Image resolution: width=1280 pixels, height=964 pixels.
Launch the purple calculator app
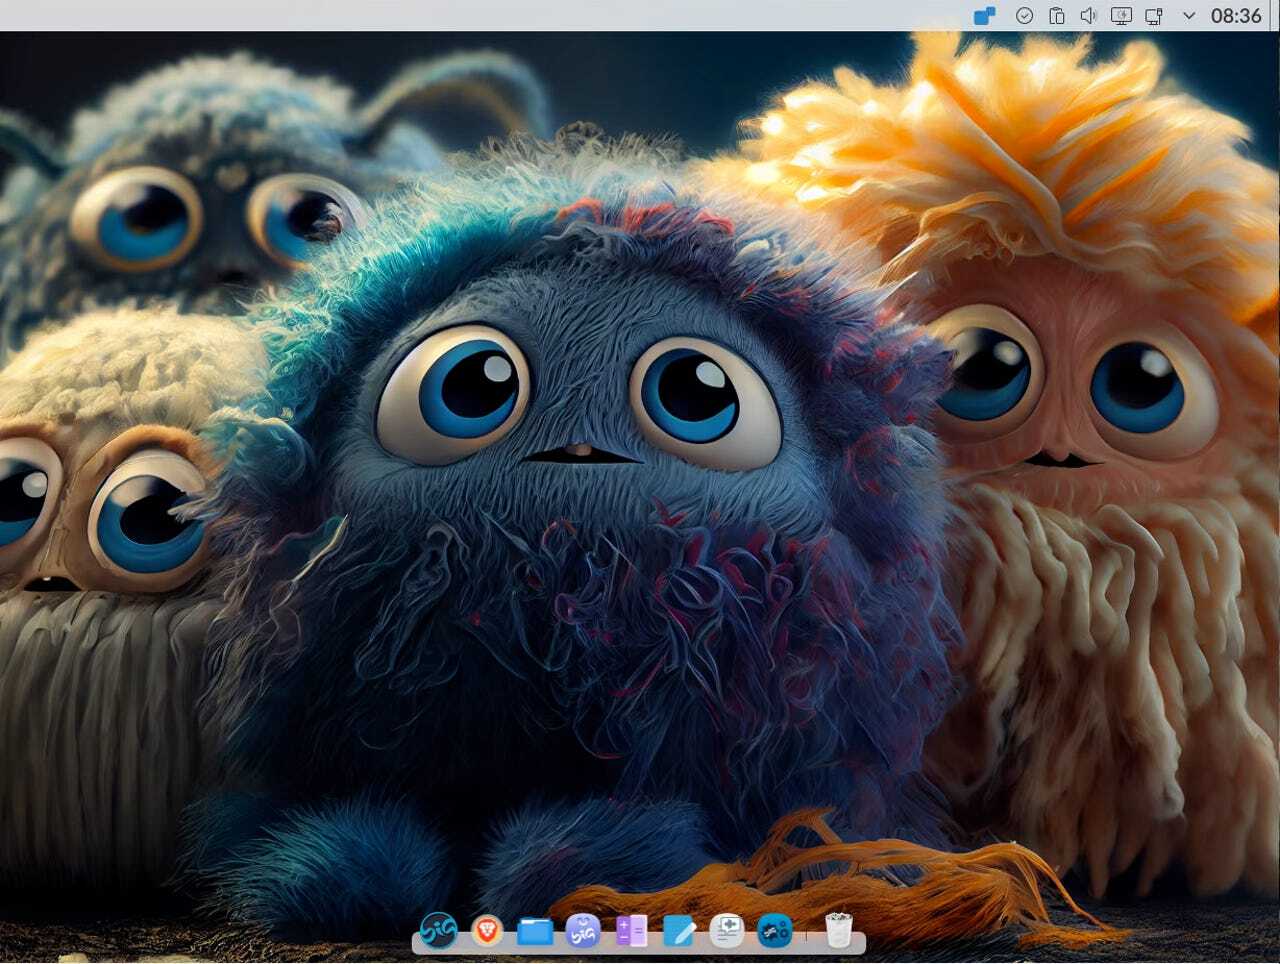point(631,931)
